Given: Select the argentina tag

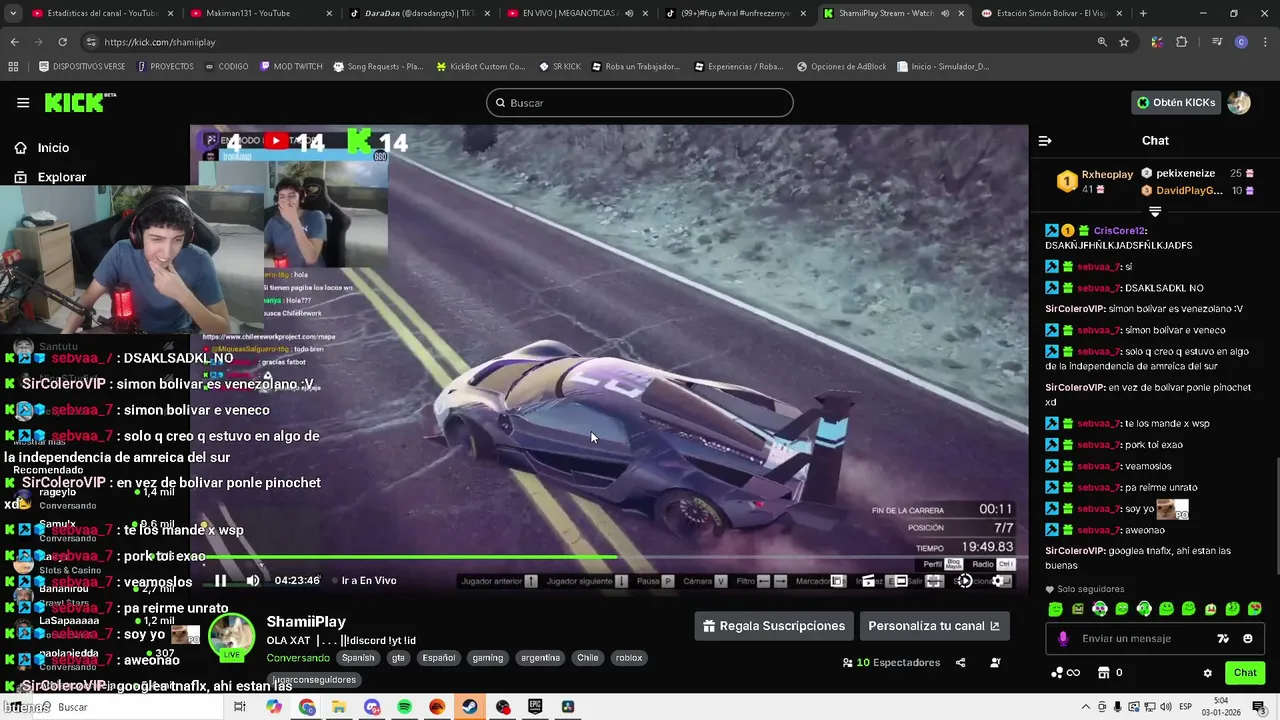Looking at the screenshot, I should 540,658.
